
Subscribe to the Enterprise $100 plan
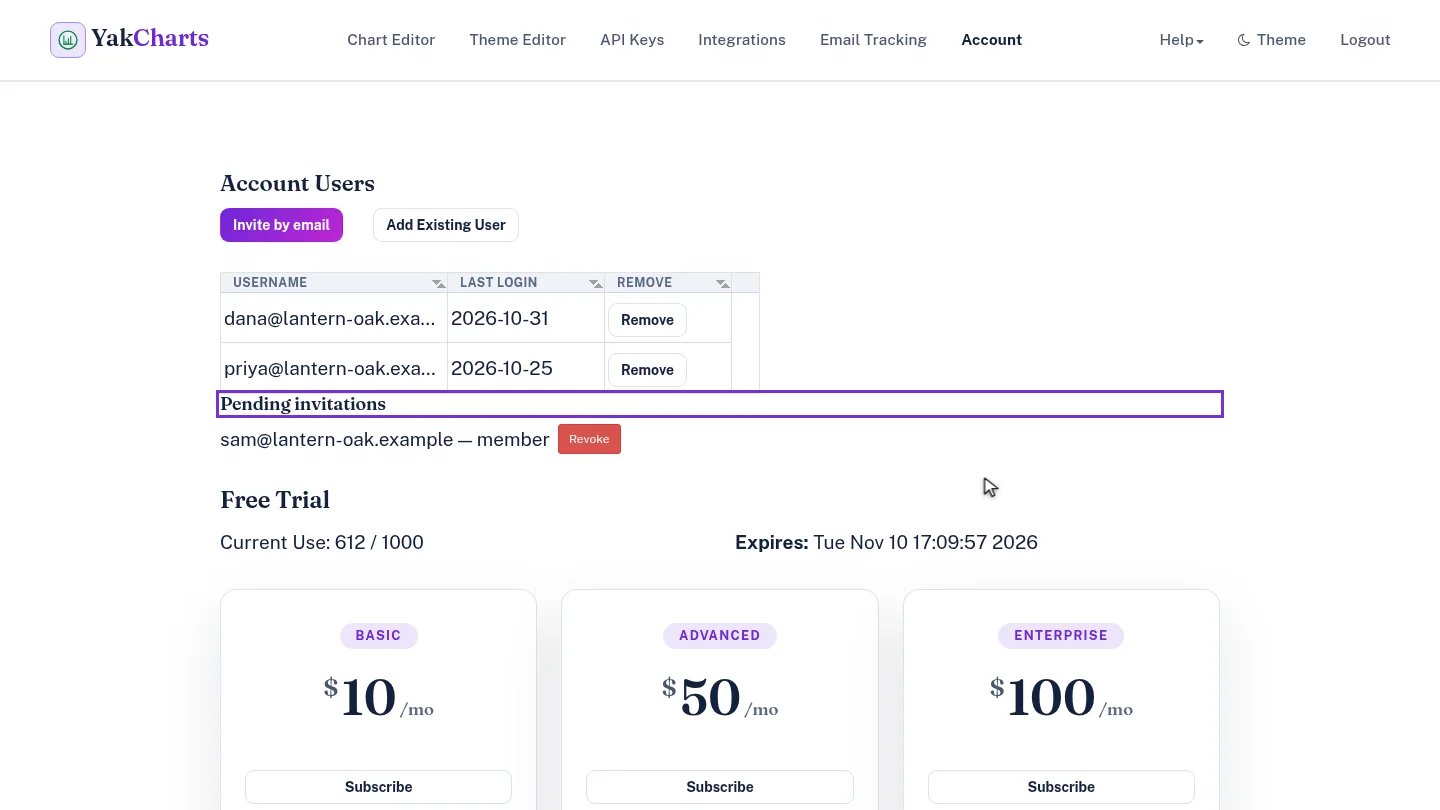pyautogui.click(x=1061, y=787)
